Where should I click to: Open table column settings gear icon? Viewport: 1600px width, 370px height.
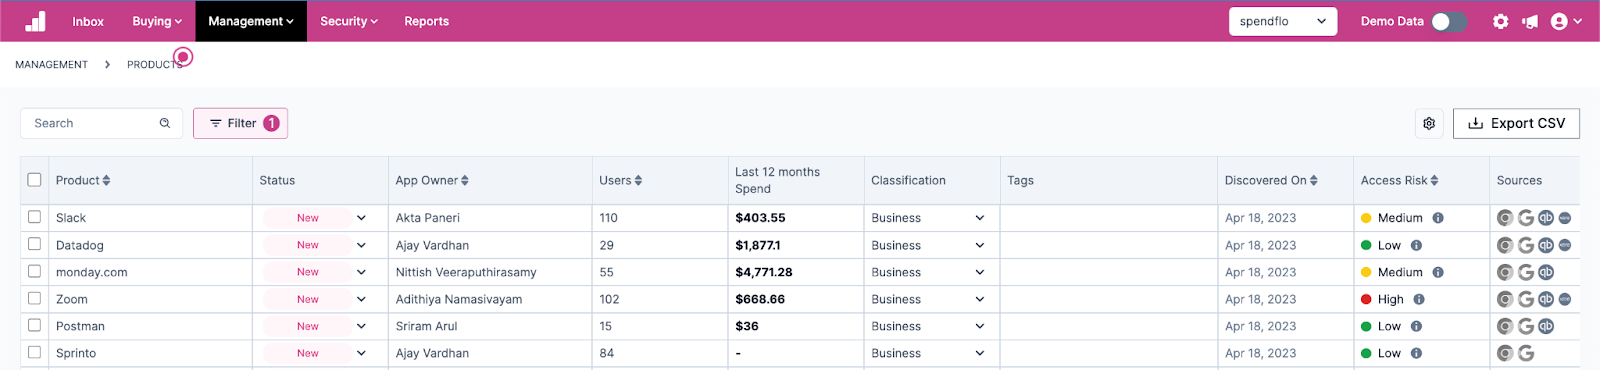(1429, 123)
